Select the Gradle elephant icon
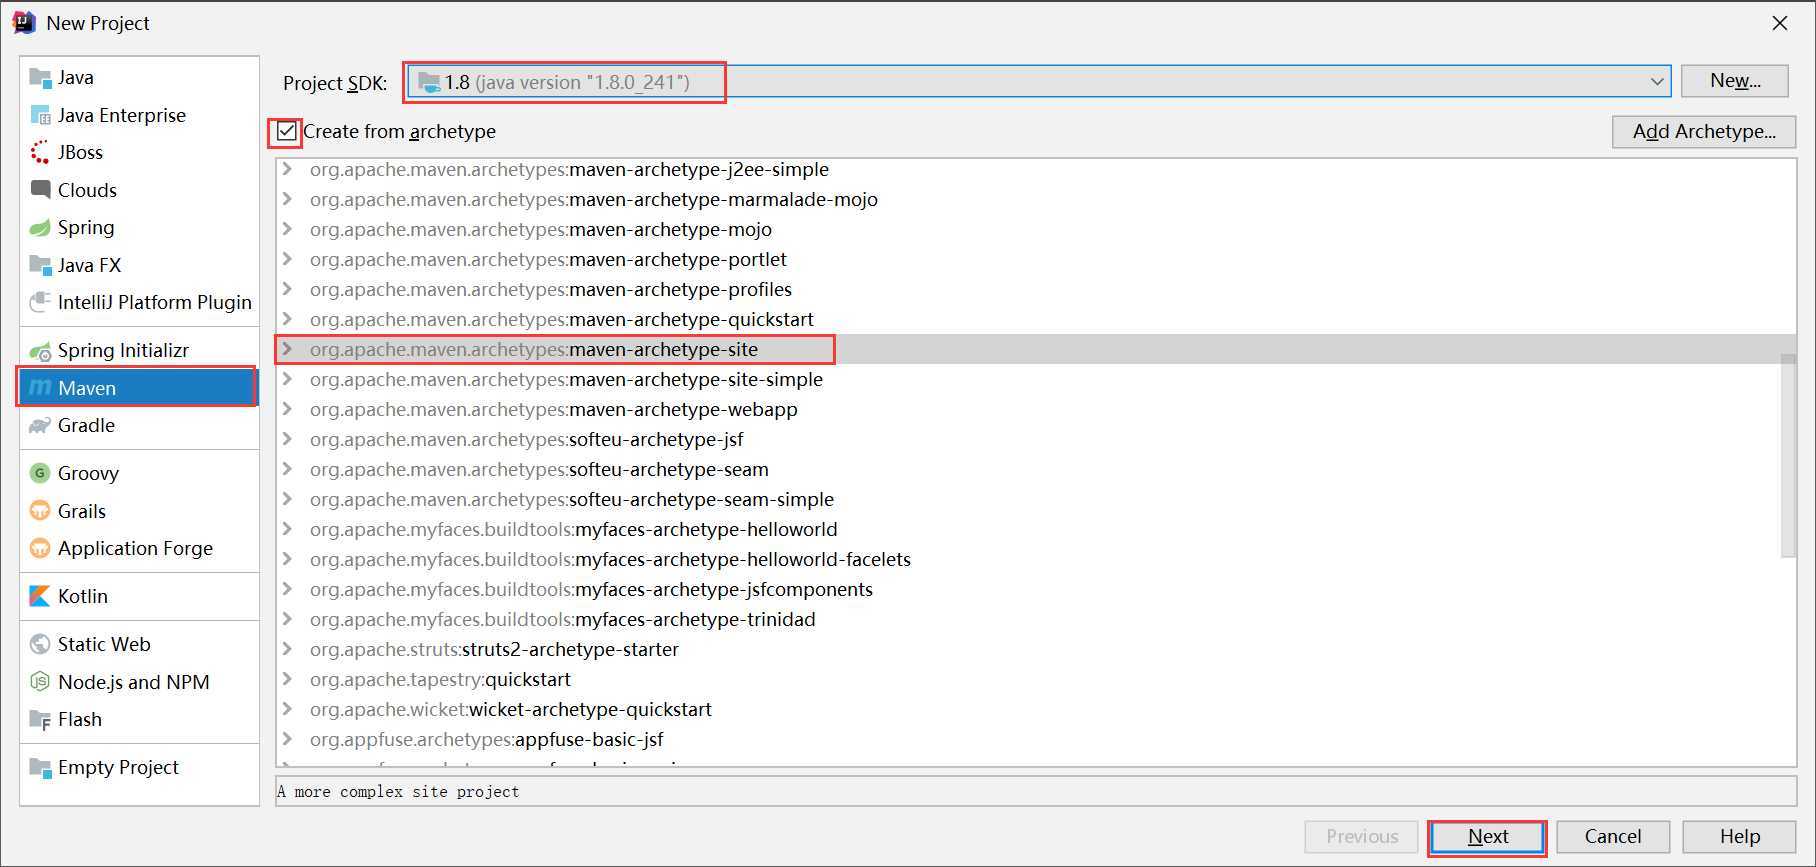 pos(40,425)
